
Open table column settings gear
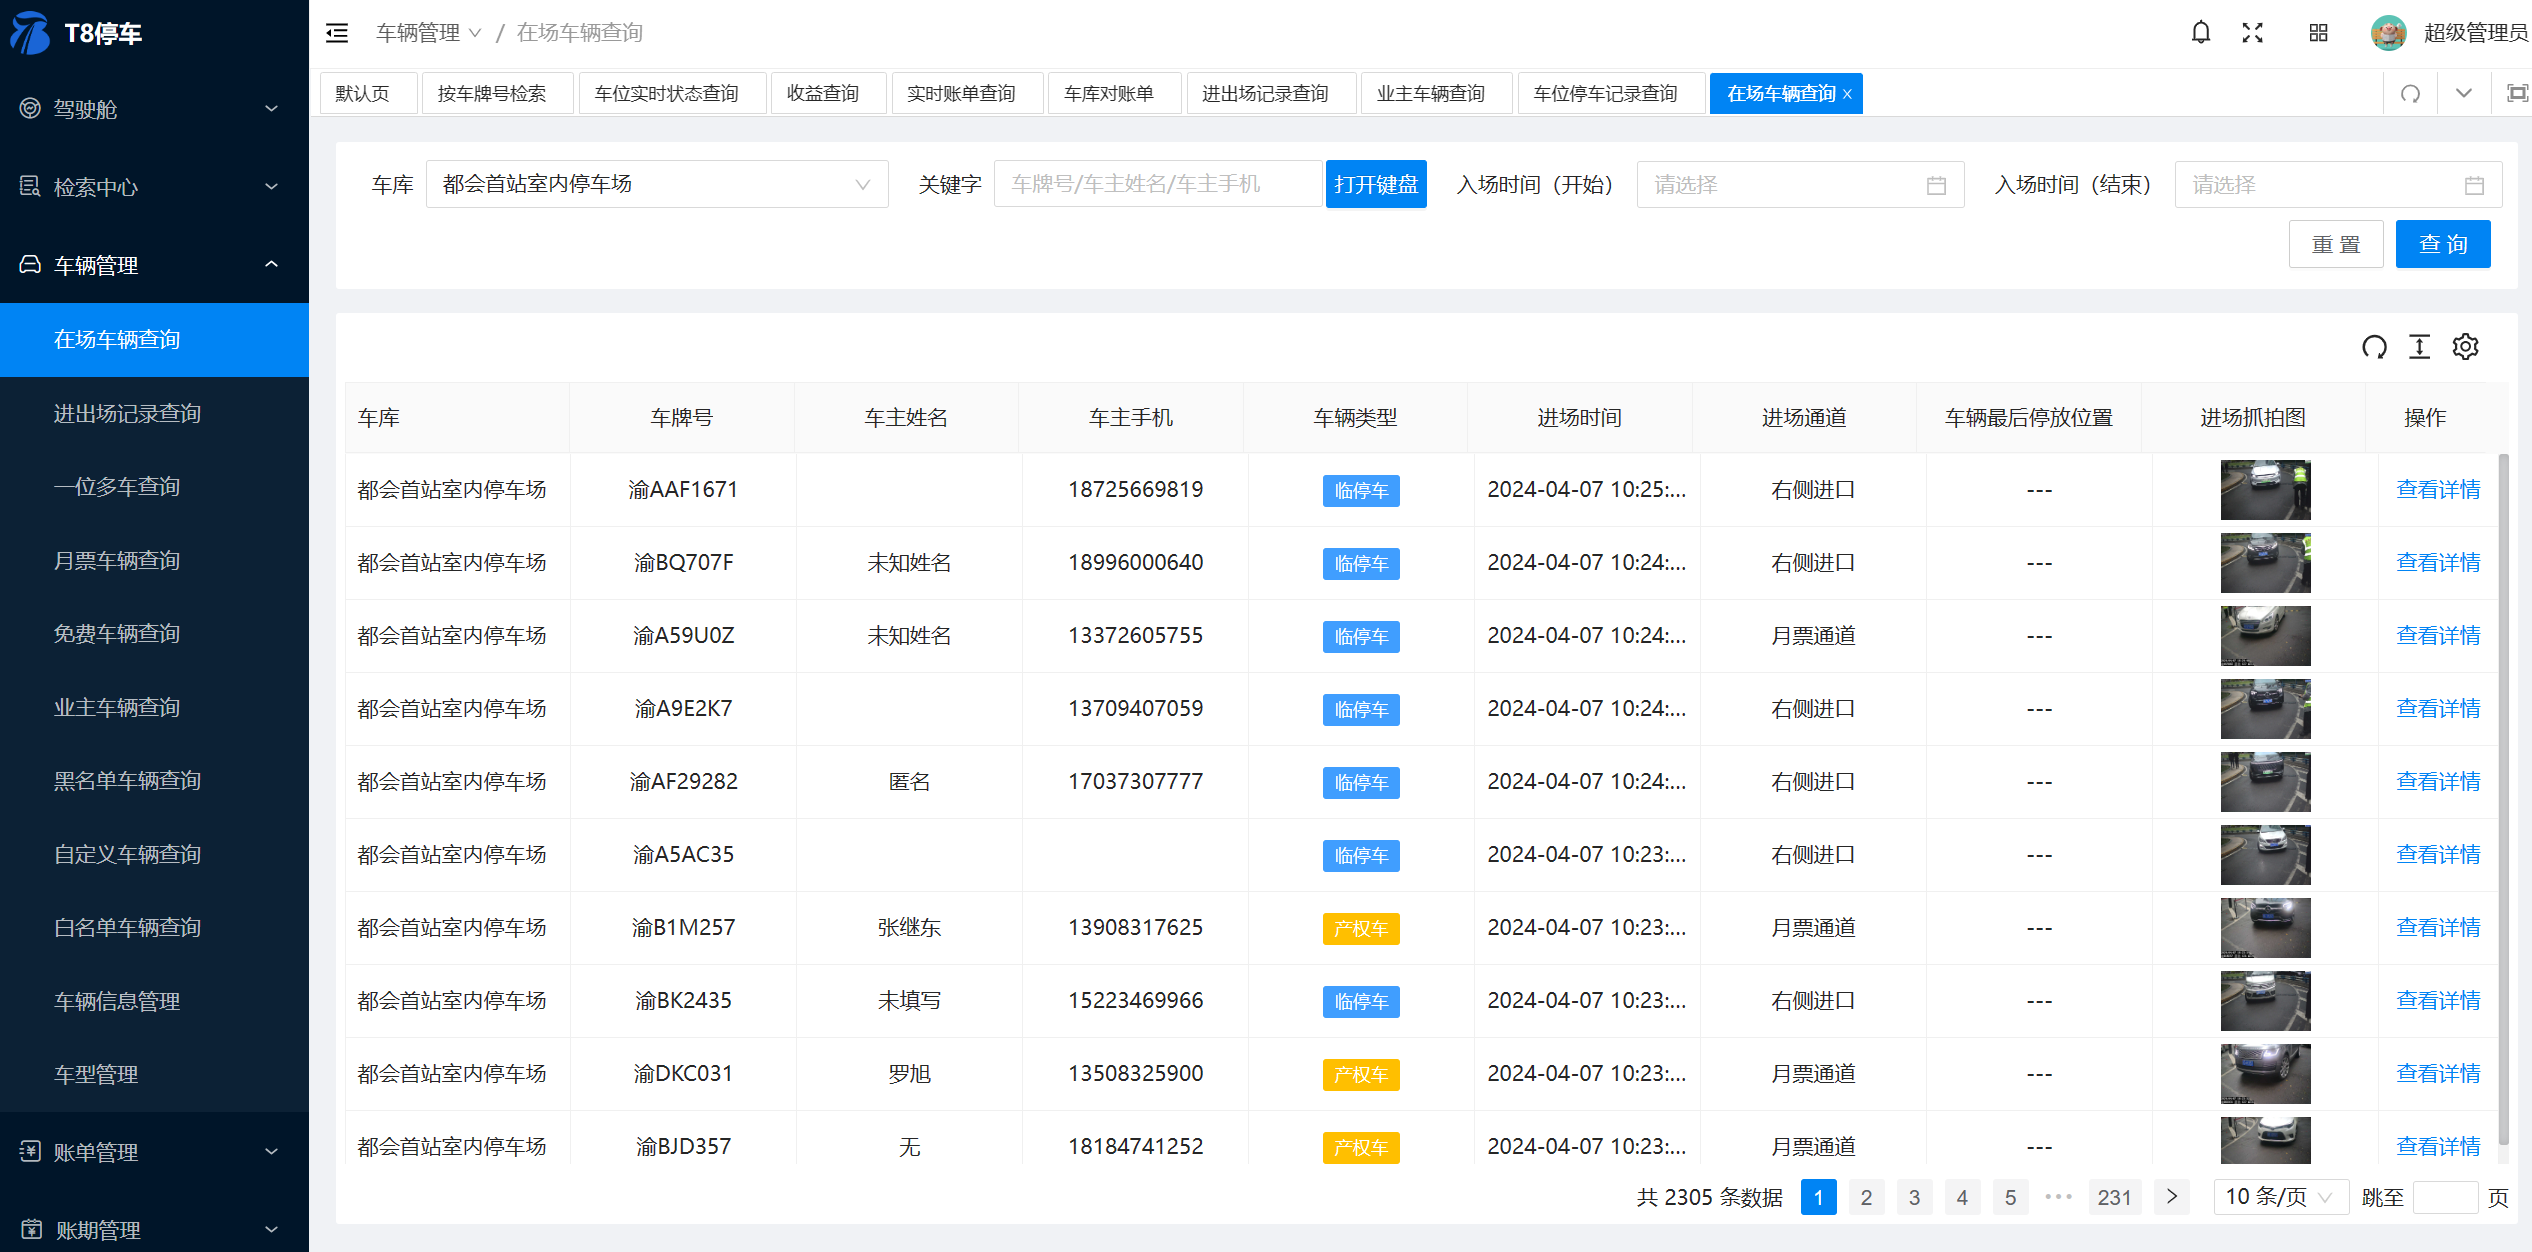coord(2465,347)
